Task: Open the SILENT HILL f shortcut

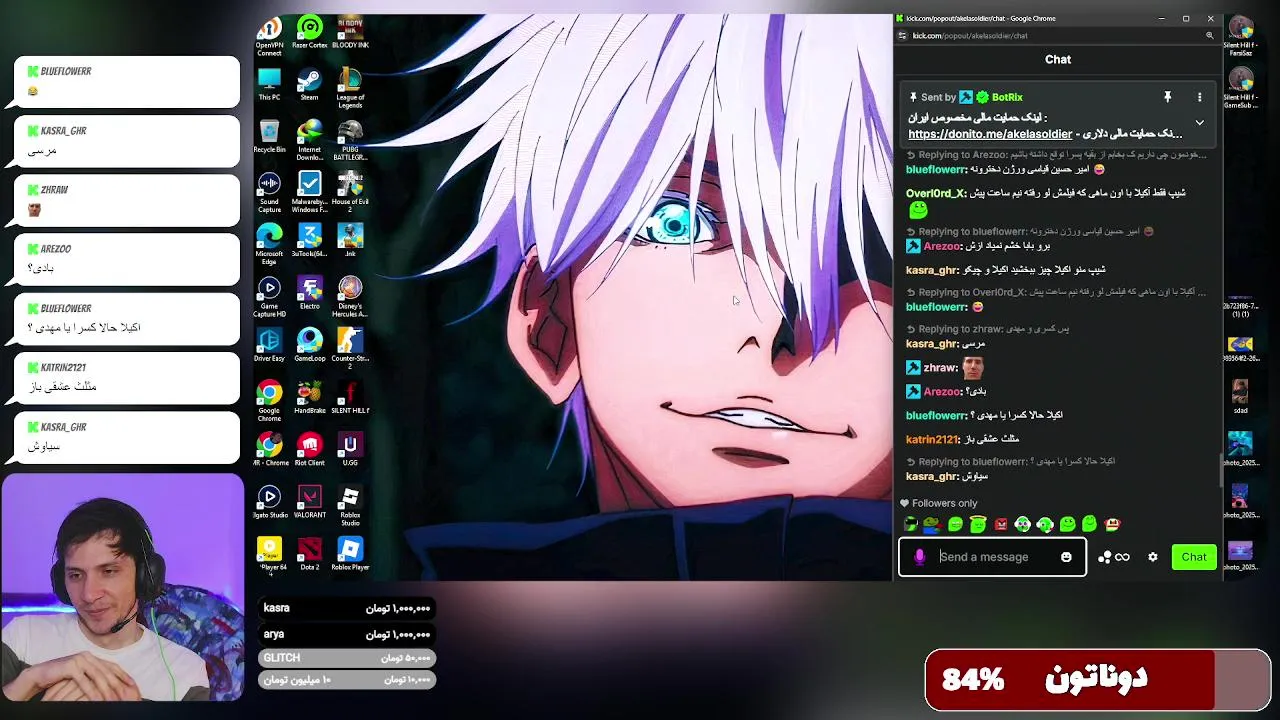Action: [350, 397]
